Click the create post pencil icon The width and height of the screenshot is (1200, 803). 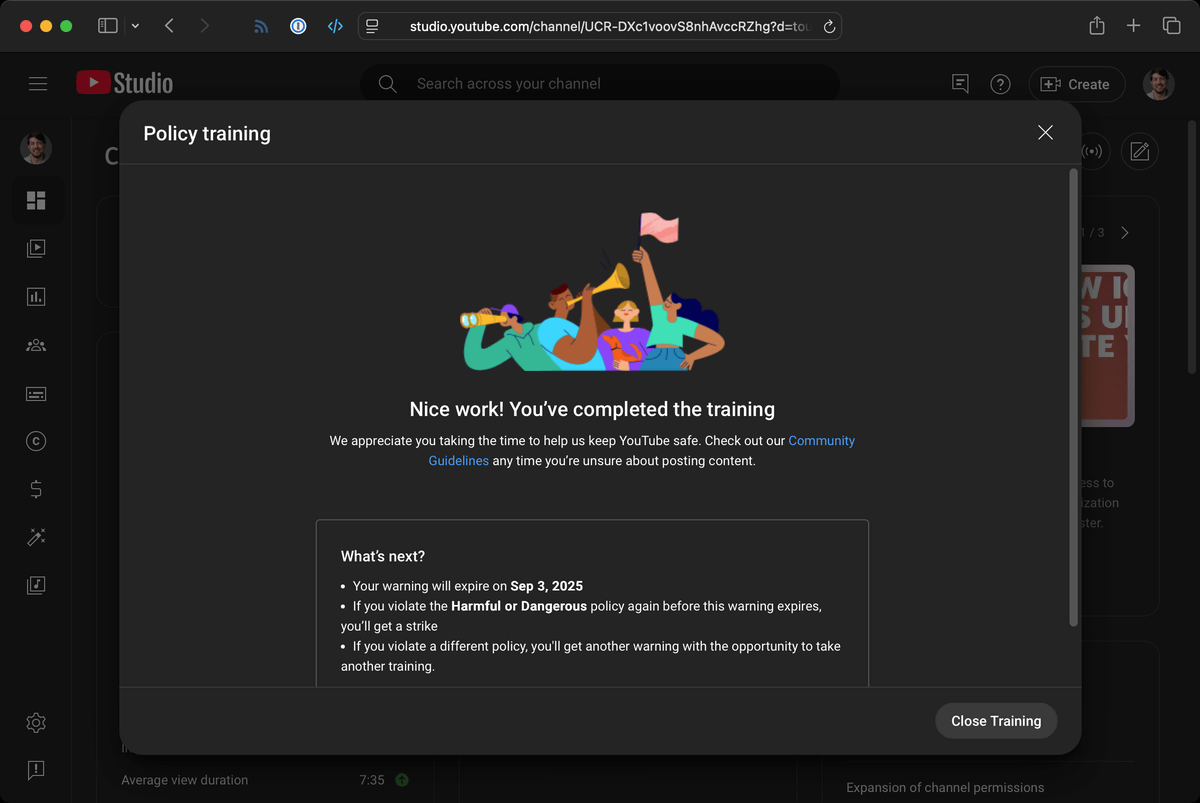(1140, 152)
